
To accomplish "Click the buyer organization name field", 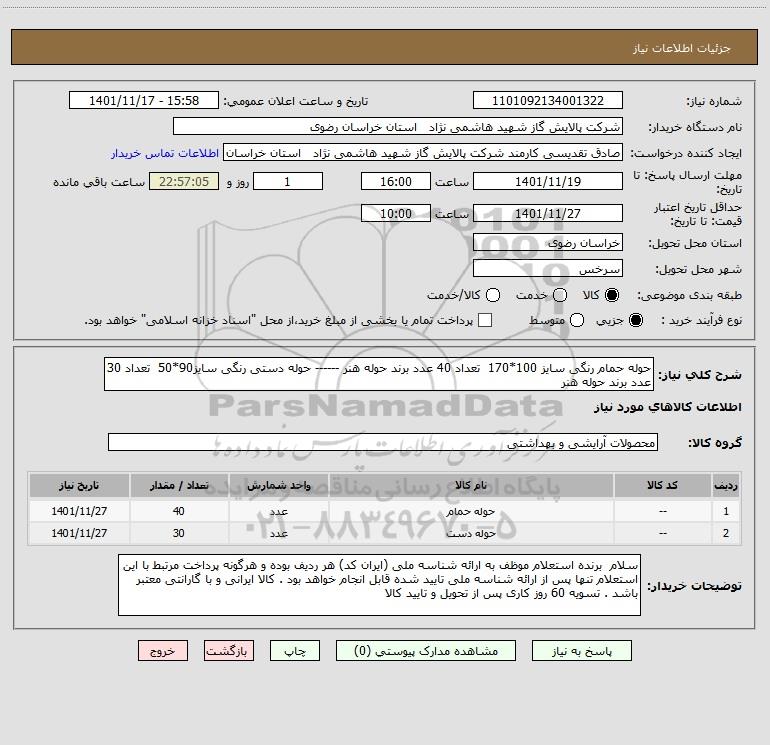I will point(398,127).
